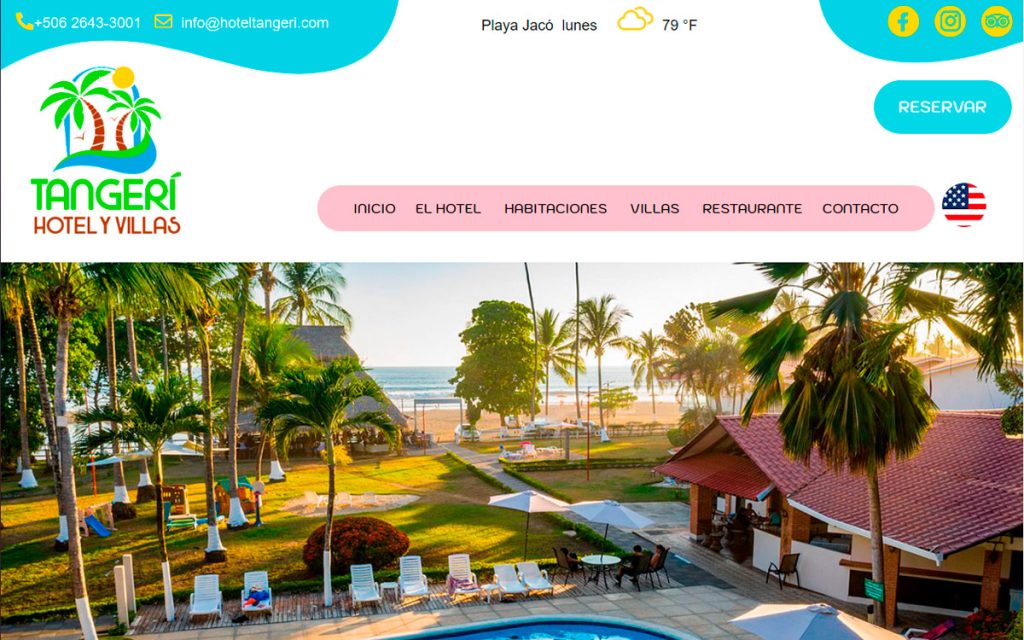Click the Tangeri Hotel y Villas logo

106,151
